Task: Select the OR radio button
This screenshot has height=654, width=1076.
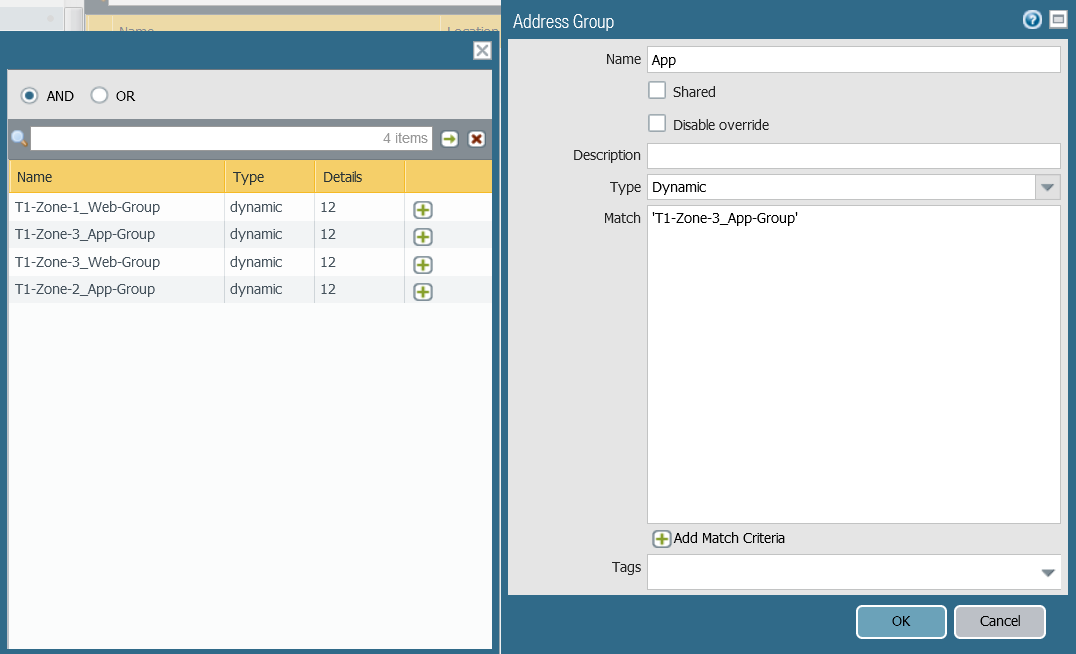Action: point(99,96)
